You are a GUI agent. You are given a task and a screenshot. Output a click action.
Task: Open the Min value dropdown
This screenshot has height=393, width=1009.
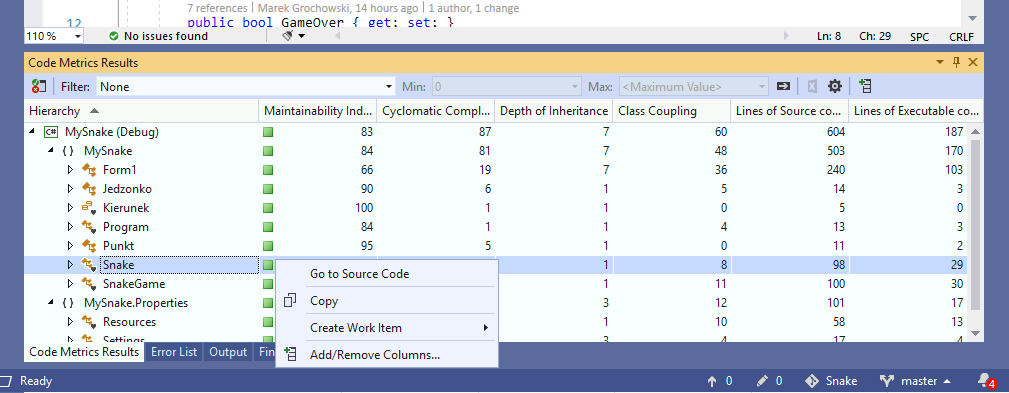(575, 87)
